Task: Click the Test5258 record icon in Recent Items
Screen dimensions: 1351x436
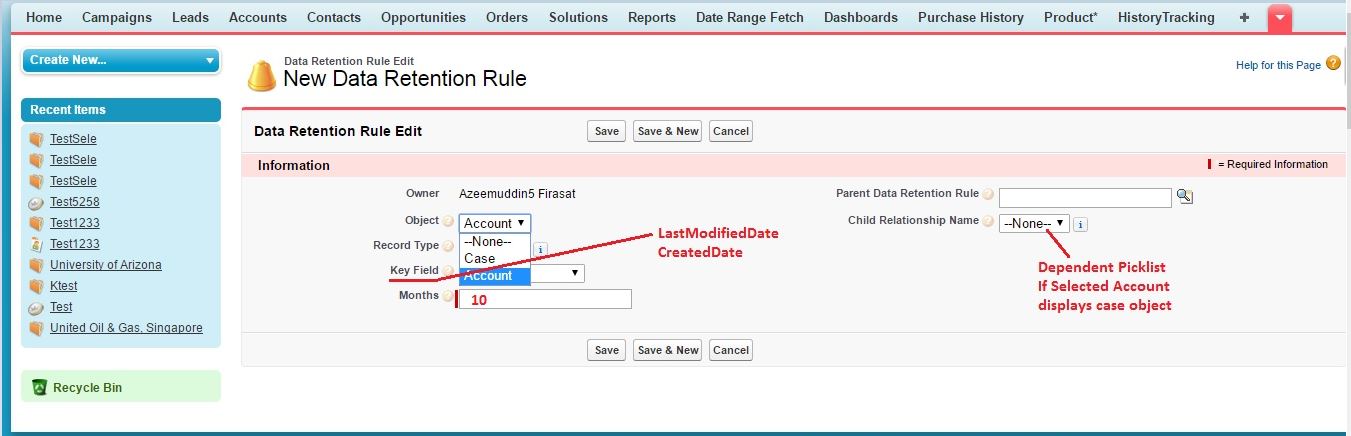Action: click(36, 202)
